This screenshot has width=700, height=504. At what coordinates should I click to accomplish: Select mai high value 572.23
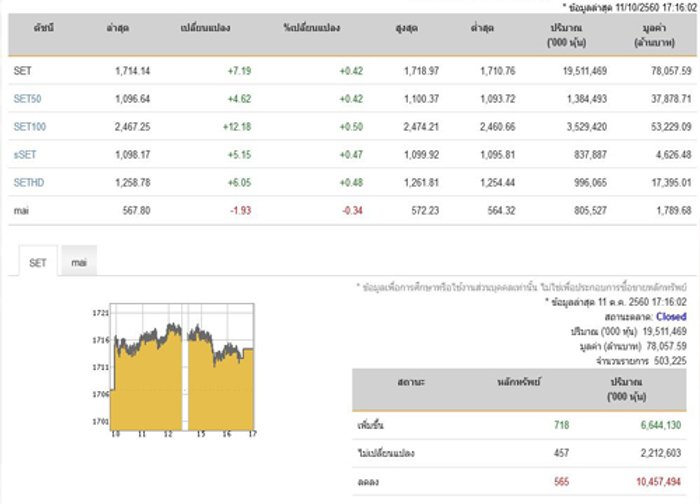[425, 210]
